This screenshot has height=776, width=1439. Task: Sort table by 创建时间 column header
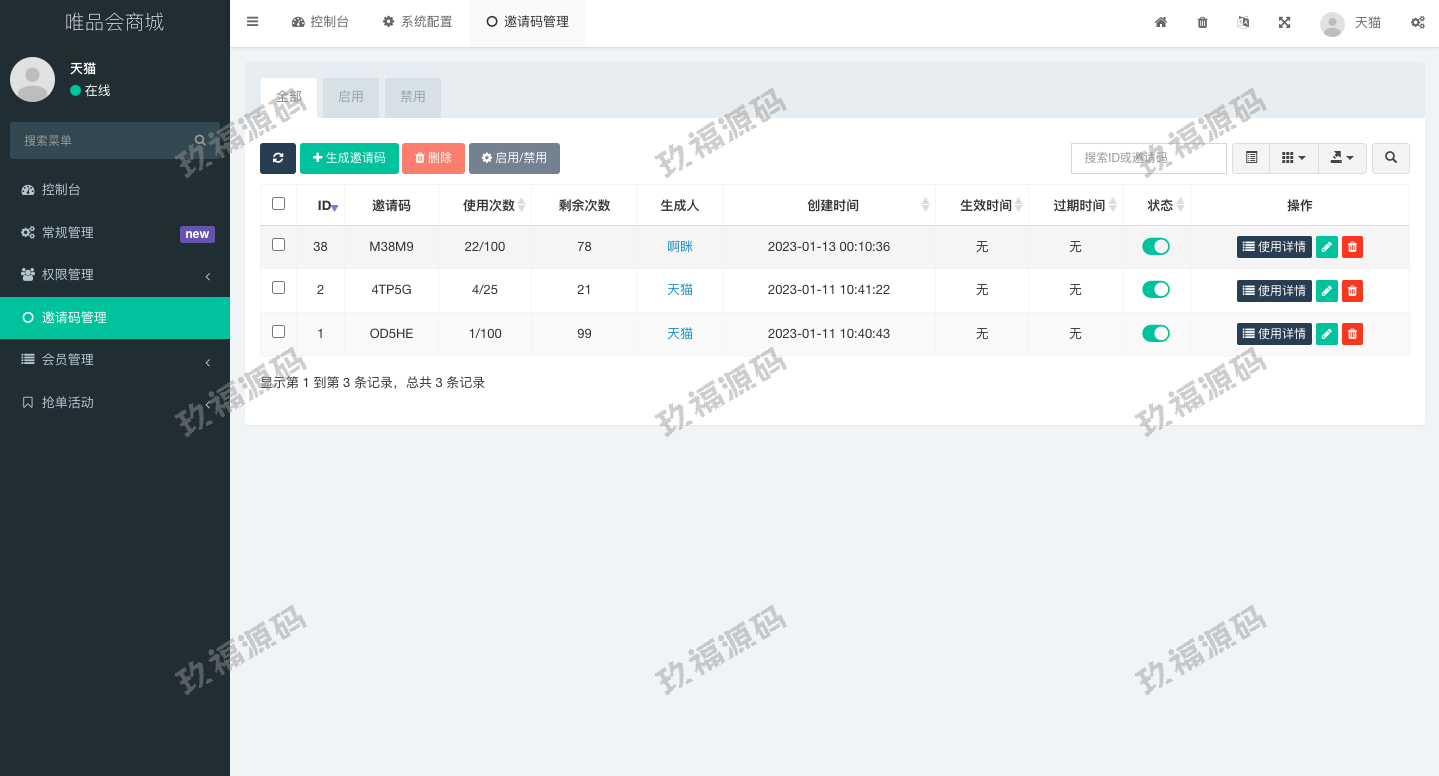[x=832, y=205]
